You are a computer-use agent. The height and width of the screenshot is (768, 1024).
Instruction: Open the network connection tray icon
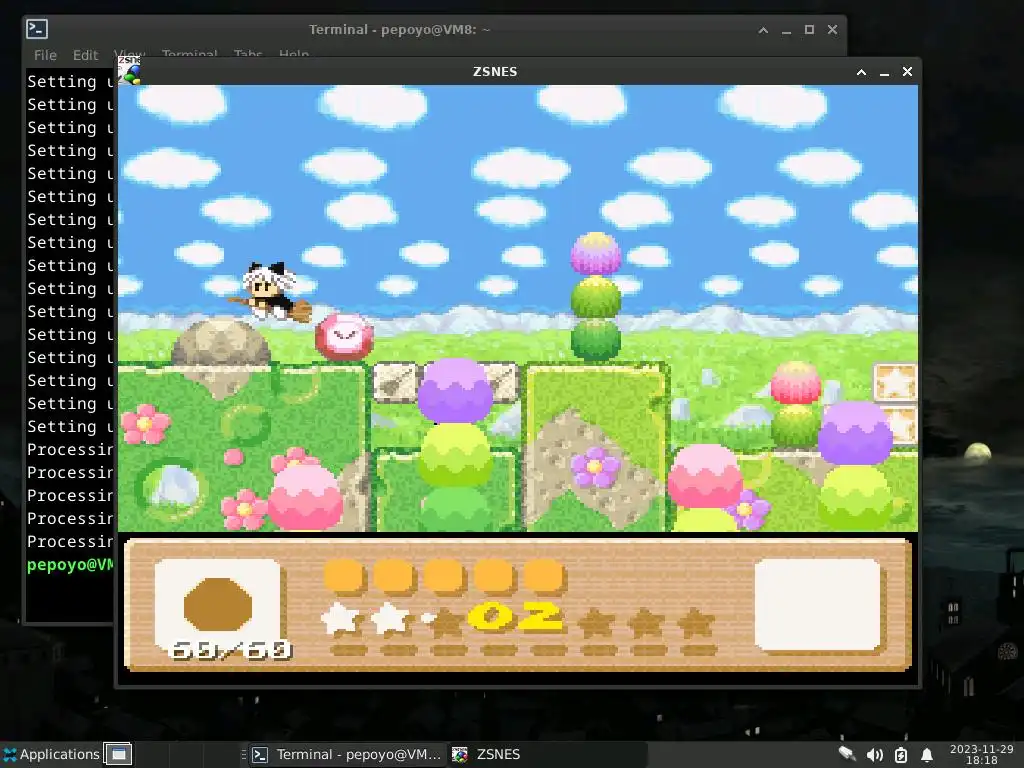847,754
